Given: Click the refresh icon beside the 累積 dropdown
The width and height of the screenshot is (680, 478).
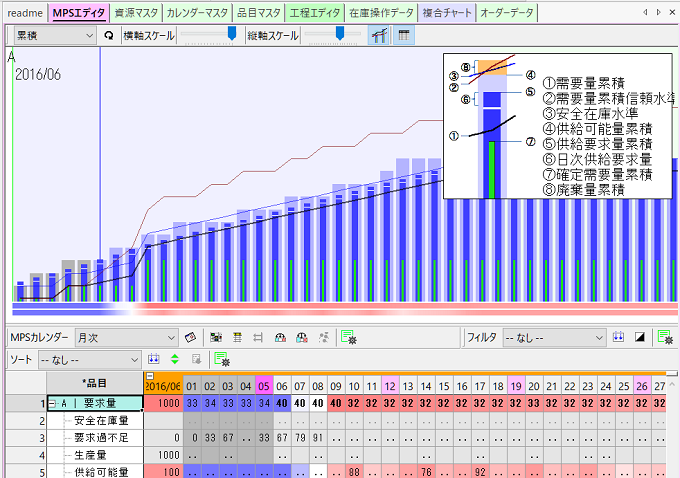Looking at the screenshot, I should [108, 35].
